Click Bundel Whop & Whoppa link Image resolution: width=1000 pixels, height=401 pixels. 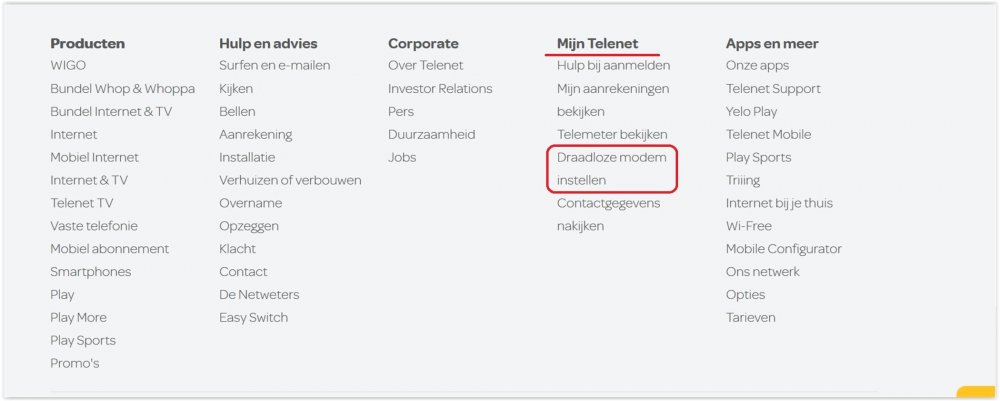pyautogui.click(x=122, y=89)
